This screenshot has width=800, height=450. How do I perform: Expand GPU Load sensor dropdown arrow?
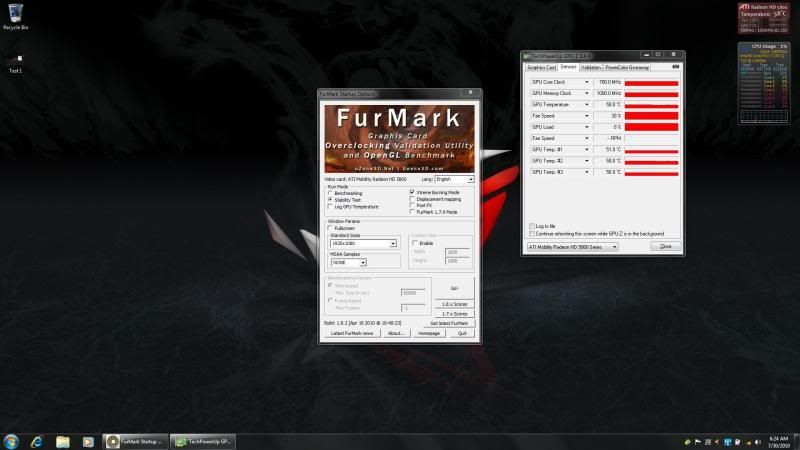pos(586,127)
